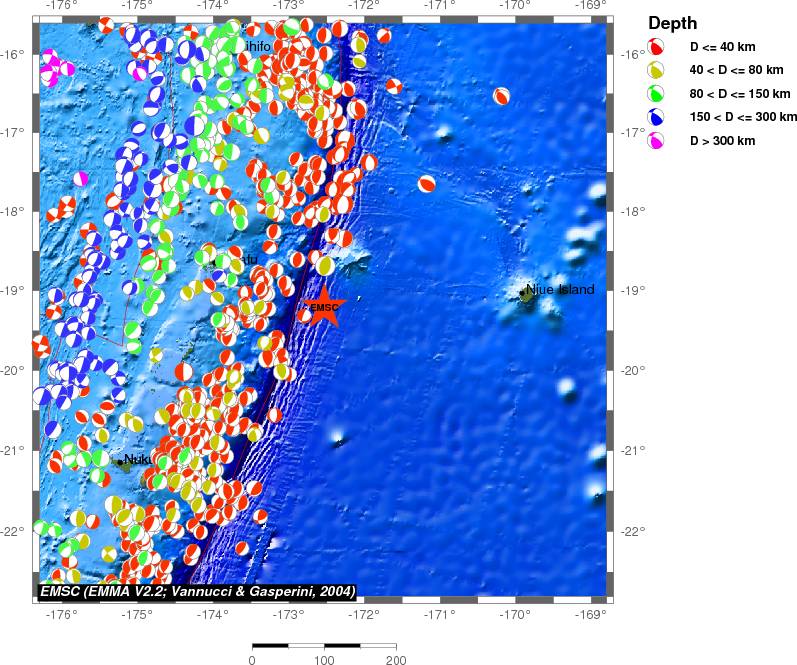Click the Niue Island location dot

[x=526, y=292]
